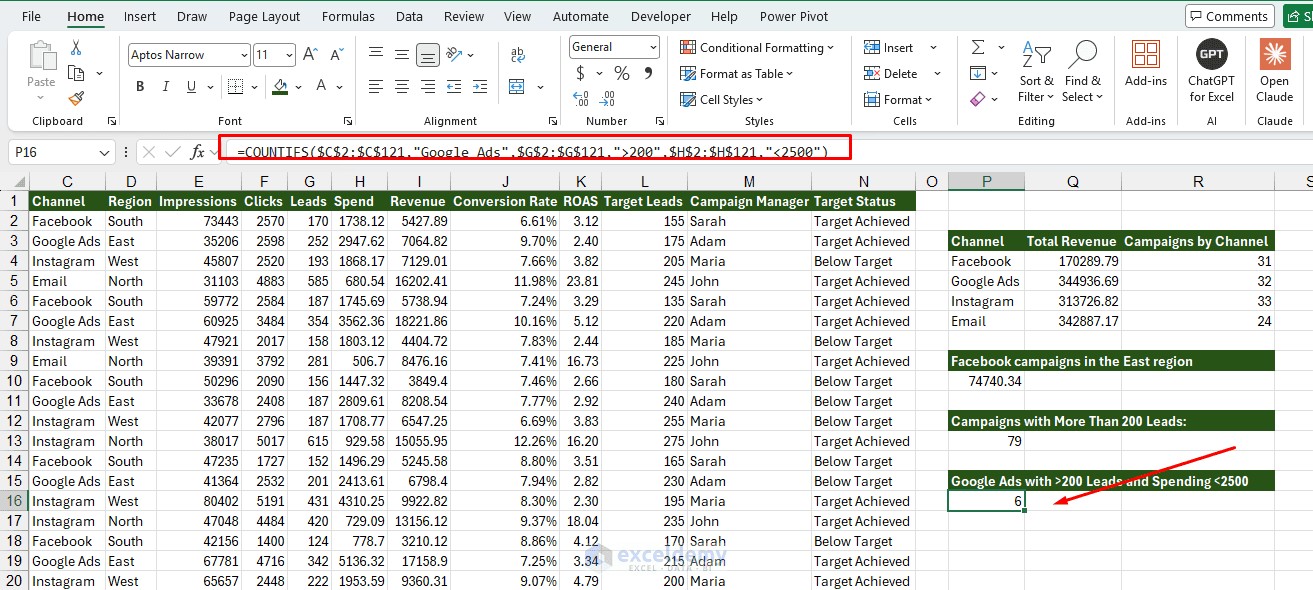The height and width of the screenshot is (590, 1313).
Task: Open the Insert cells dropdown arrow
Action: (x=934, y=47)
